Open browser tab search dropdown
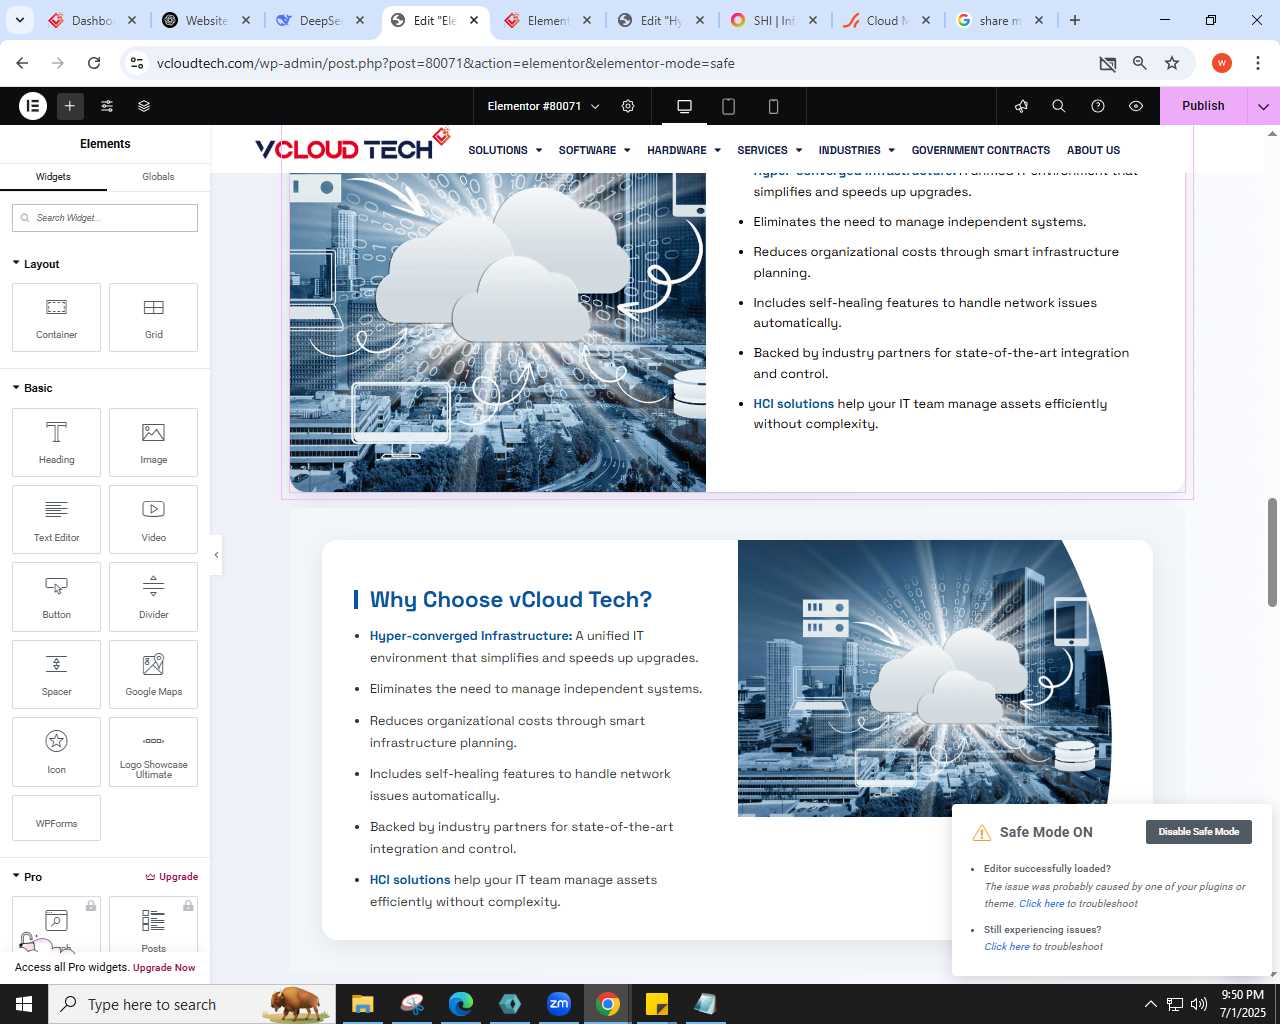The image size is (1280, 1024). [20, 20]
